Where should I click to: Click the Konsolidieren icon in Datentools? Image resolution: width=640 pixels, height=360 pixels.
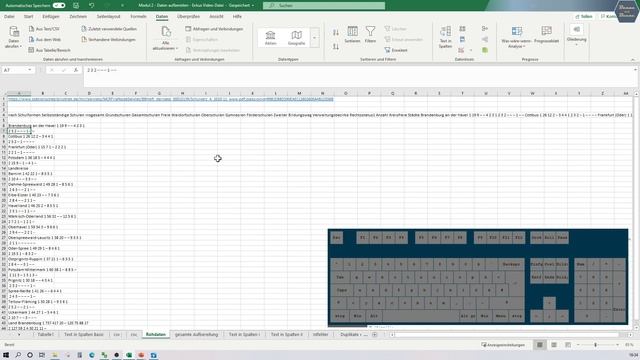pyautogui.click(x=485, y=29)
